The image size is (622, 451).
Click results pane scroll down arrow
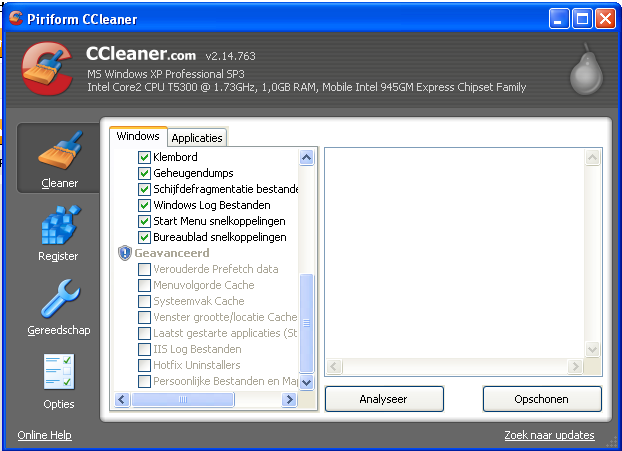(592, 349)
